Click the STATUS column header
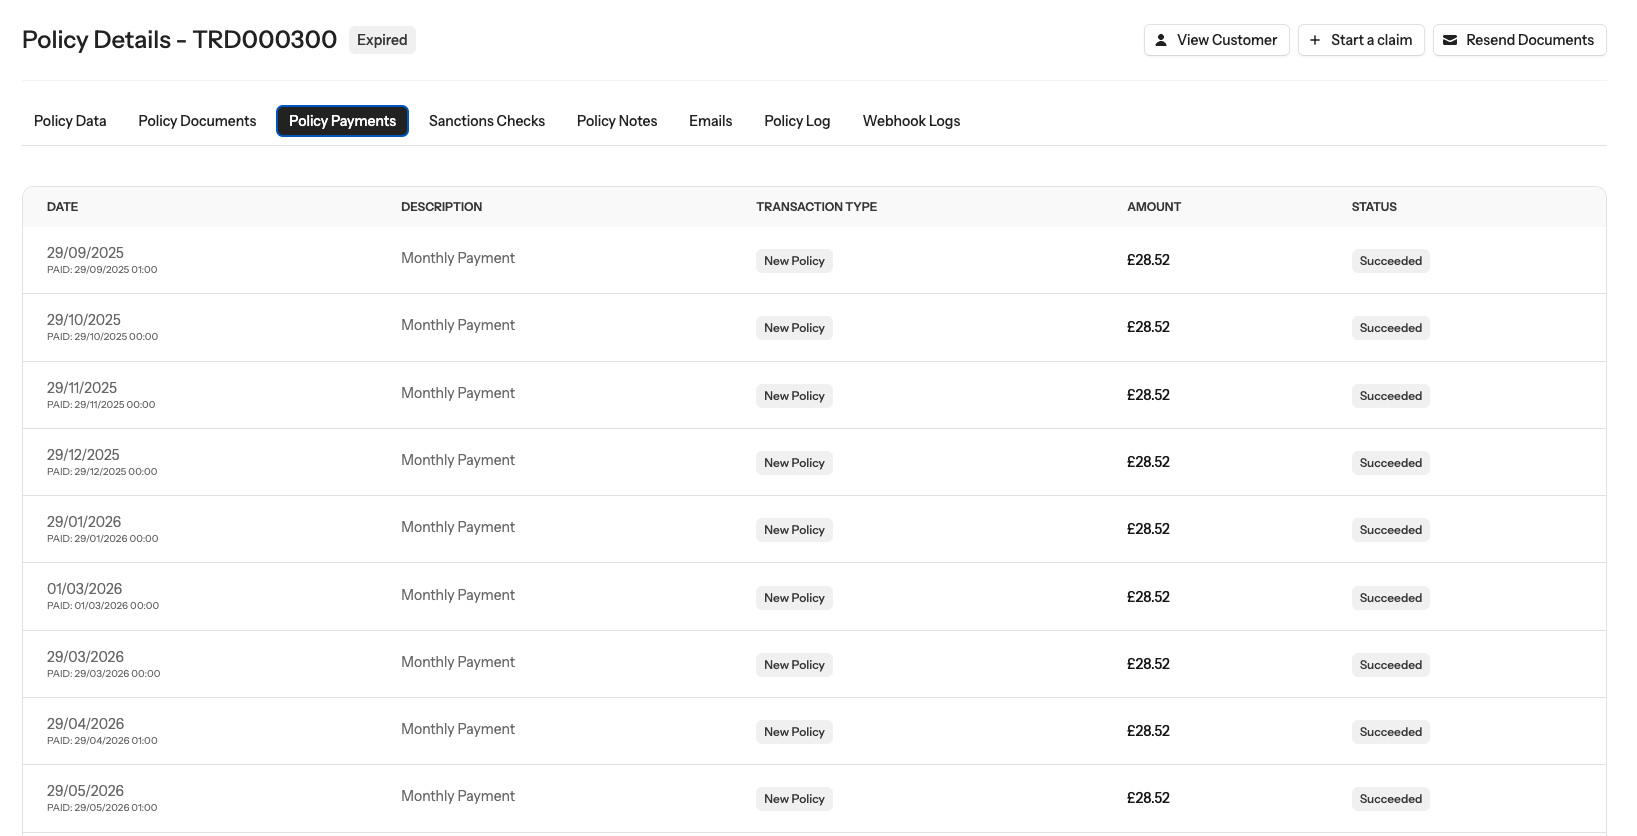This screenshot has height=836, width=1637. coord(1374,207)
